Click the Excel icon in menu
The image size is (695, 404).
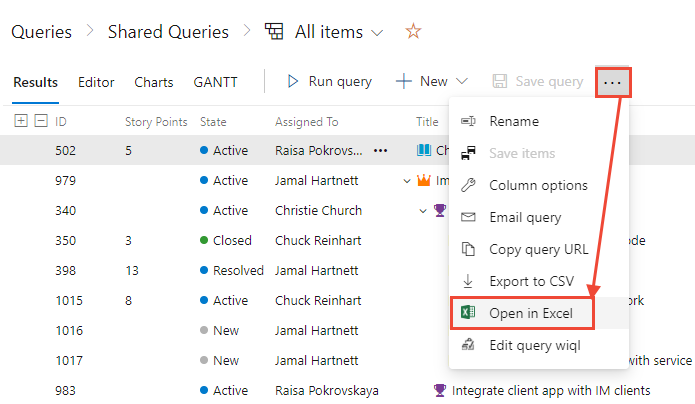pos(467,313)
